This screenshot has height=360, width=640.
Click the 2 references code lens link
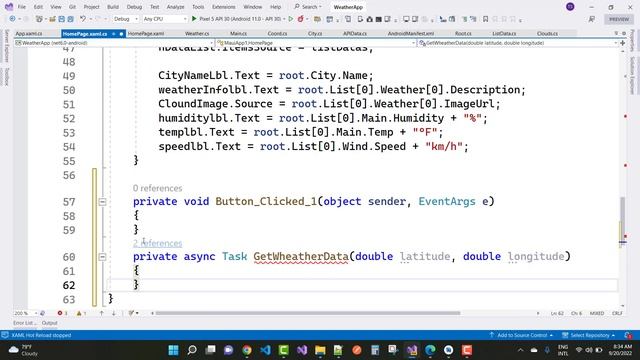pos(158,243)
